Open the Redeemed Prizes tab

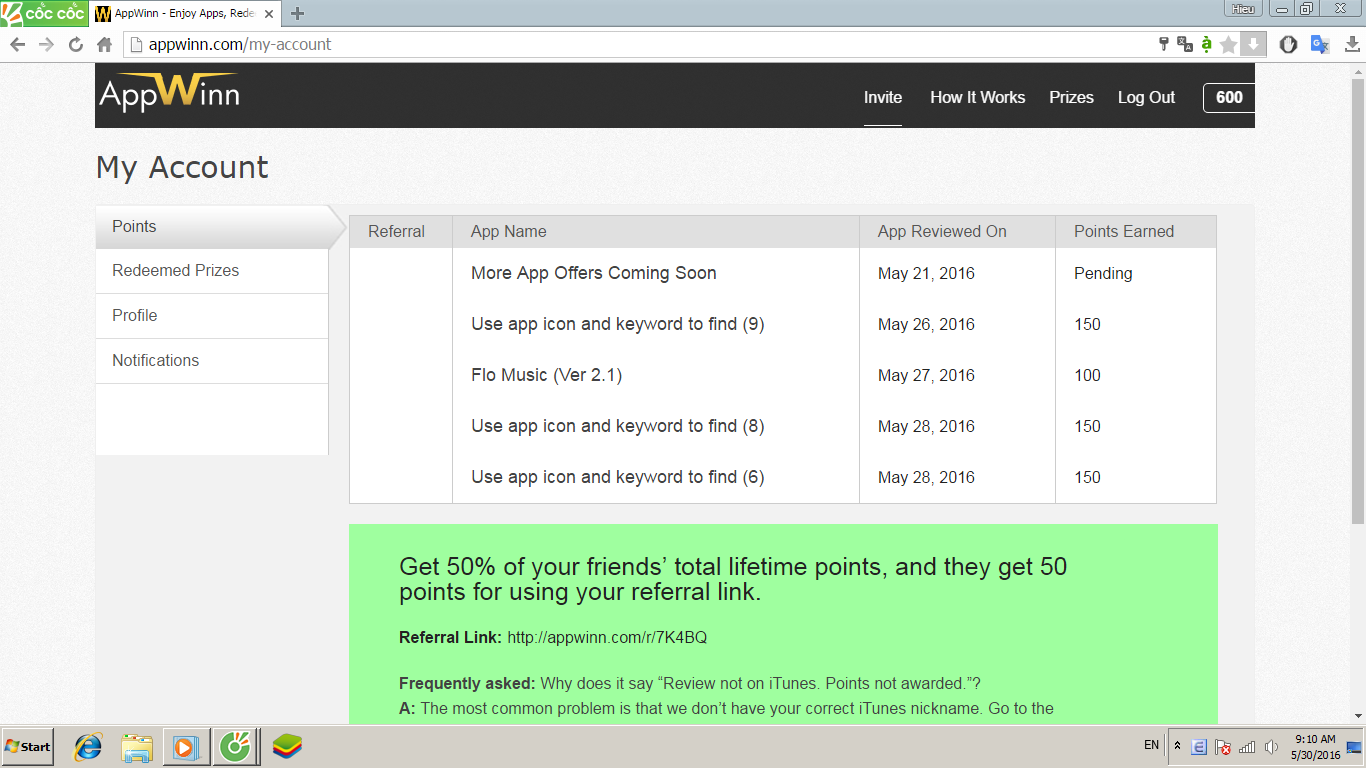pyautogui.click(x=212, y=271)
